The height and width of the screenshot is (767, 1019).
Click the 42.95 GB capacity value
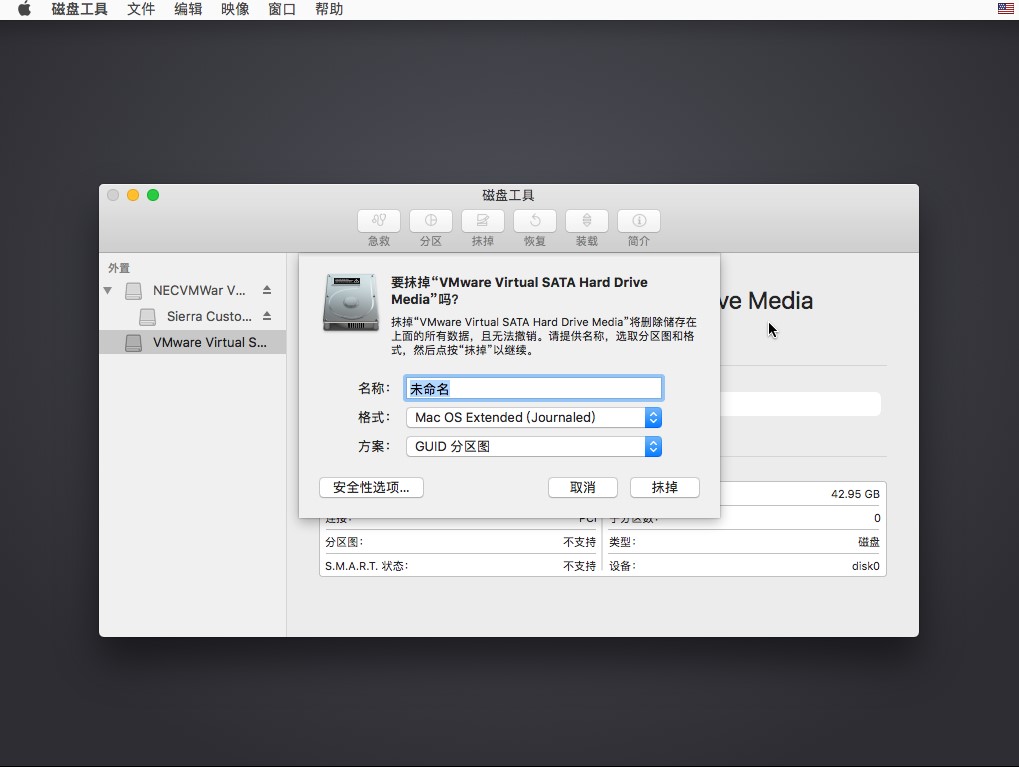pyautogui.click(x=855, y=494)
